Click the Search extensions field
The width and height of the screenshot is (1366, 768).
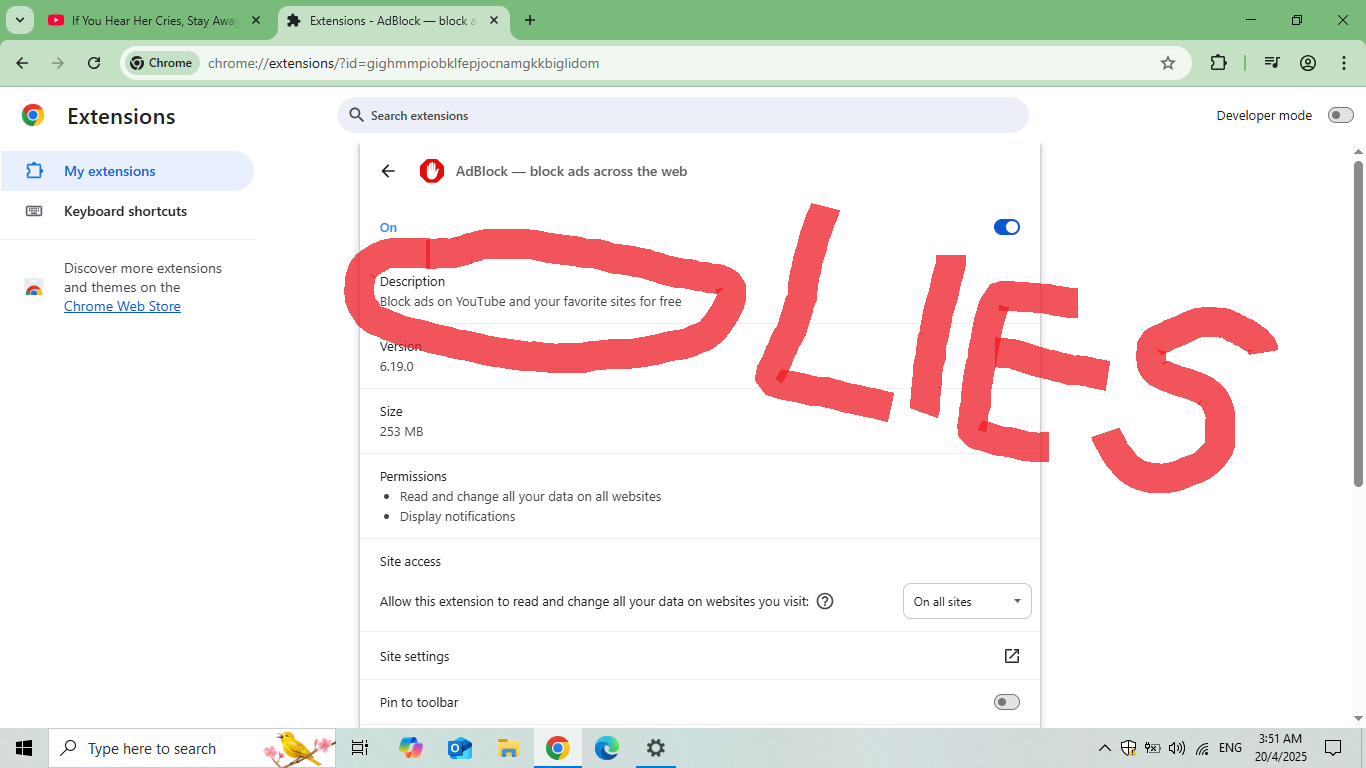[x=683, y=115]
